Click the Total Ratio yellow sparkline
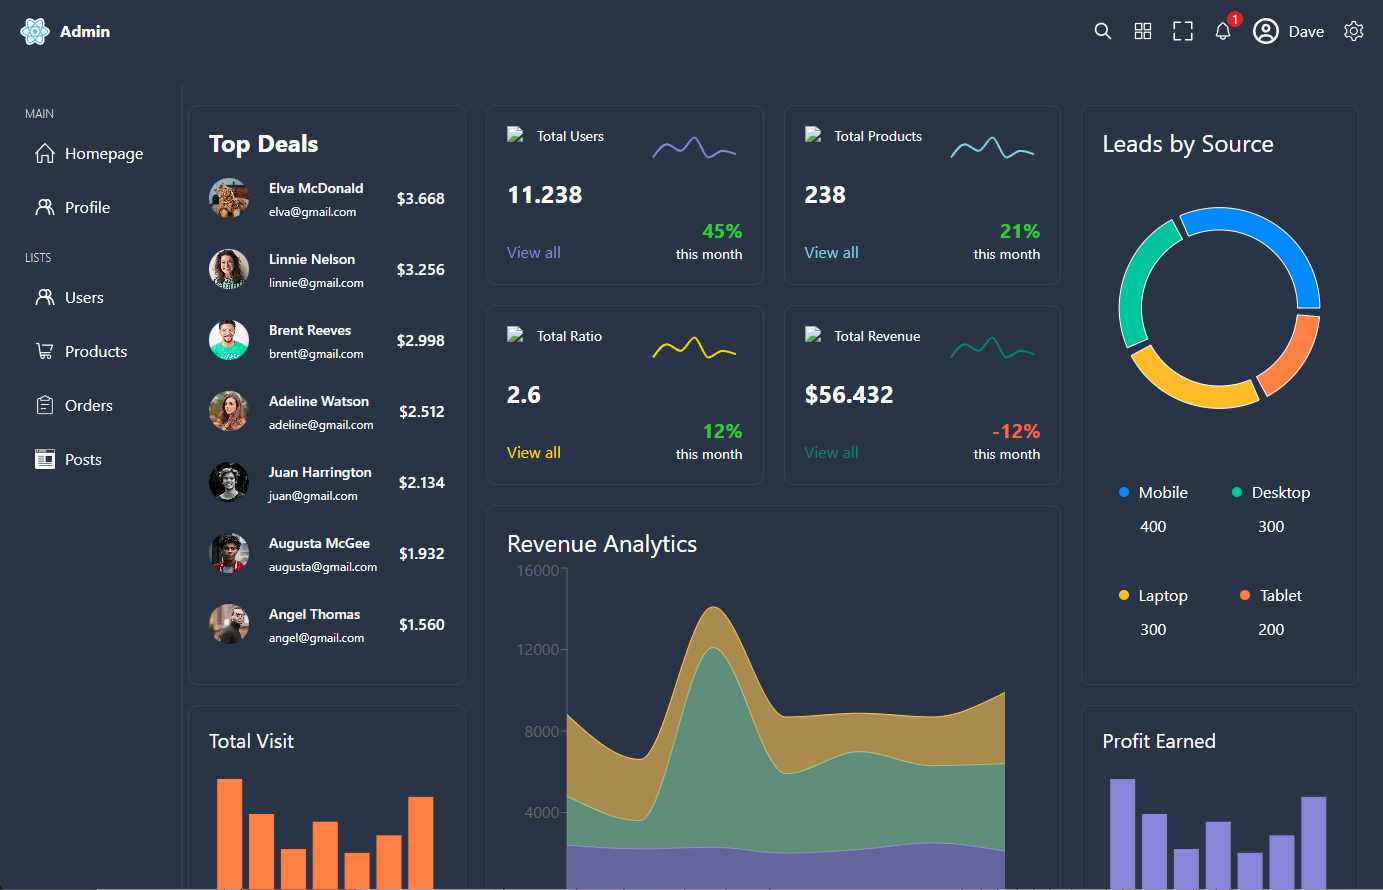This screenshot has height=890, width=1383. pyautogui.click(x=695, y=348)
